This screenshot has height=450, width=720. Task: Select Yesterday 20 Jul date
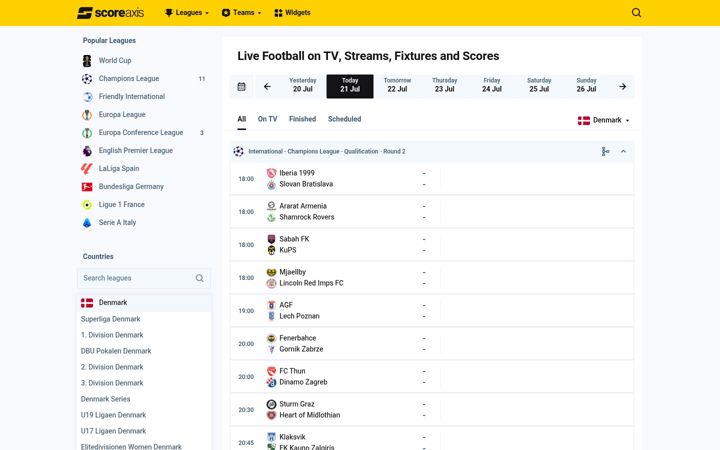[303, 86]
